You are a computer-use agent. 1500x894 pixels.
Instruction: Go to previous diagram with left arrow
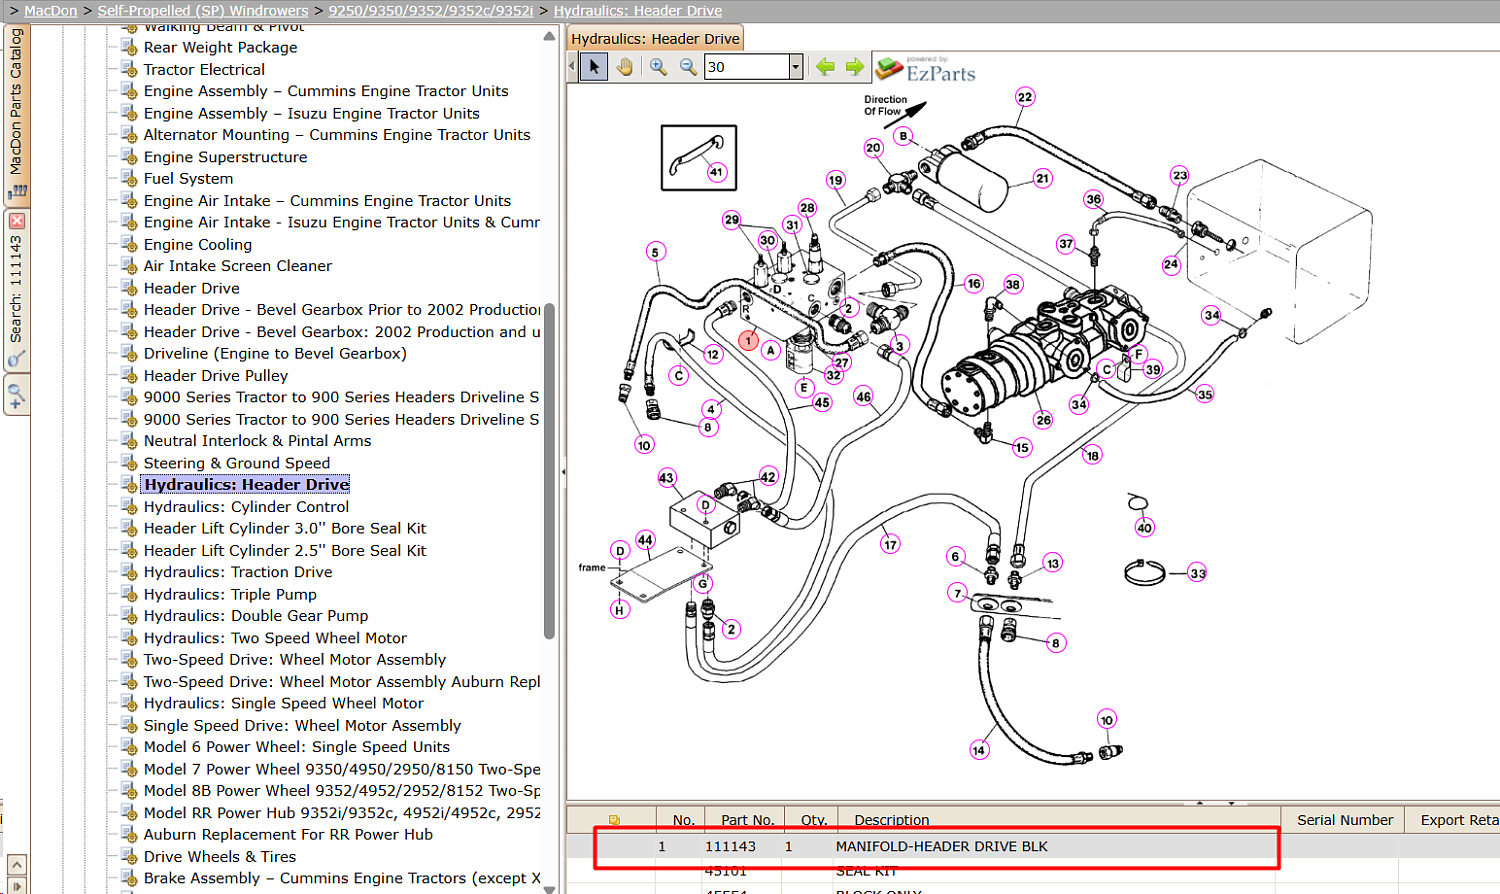825,67
